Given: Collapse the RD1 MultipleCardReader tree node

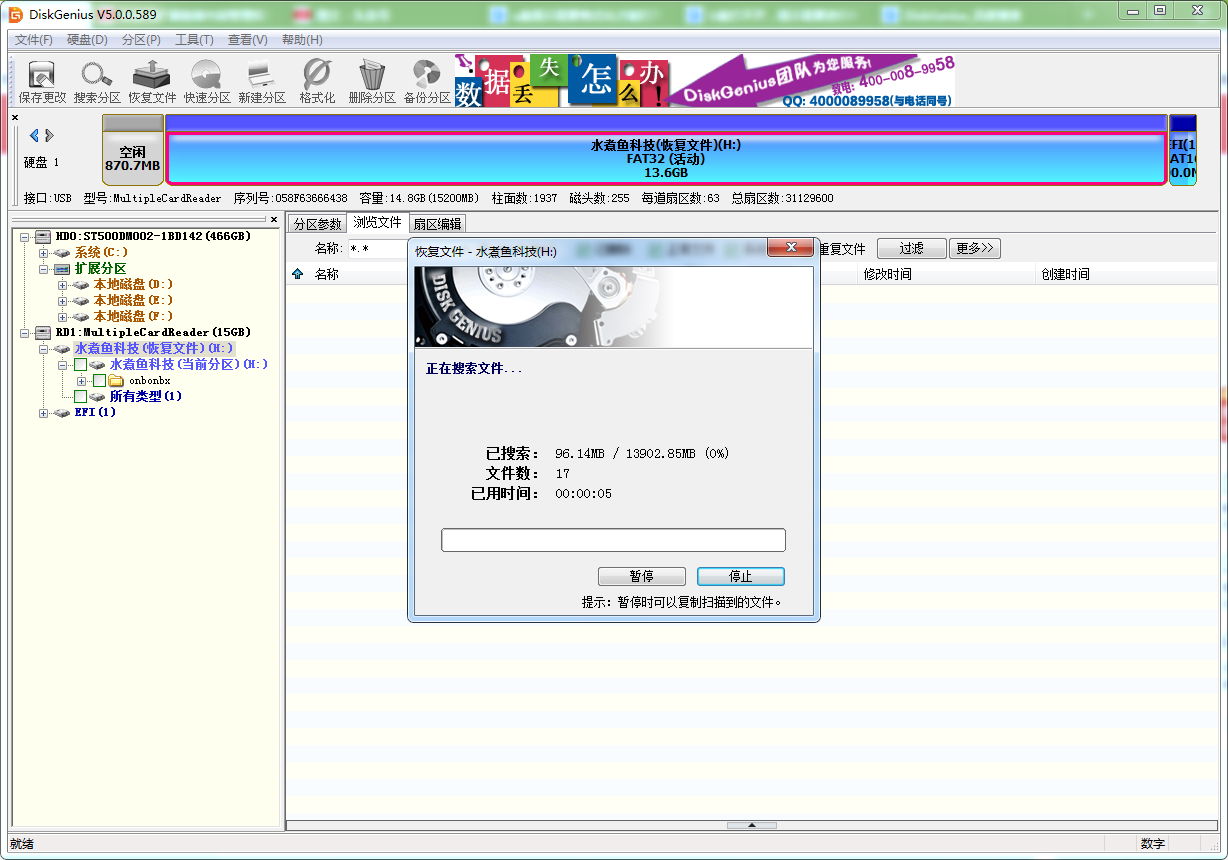Looking at the screenshot, I should [24, 332].
